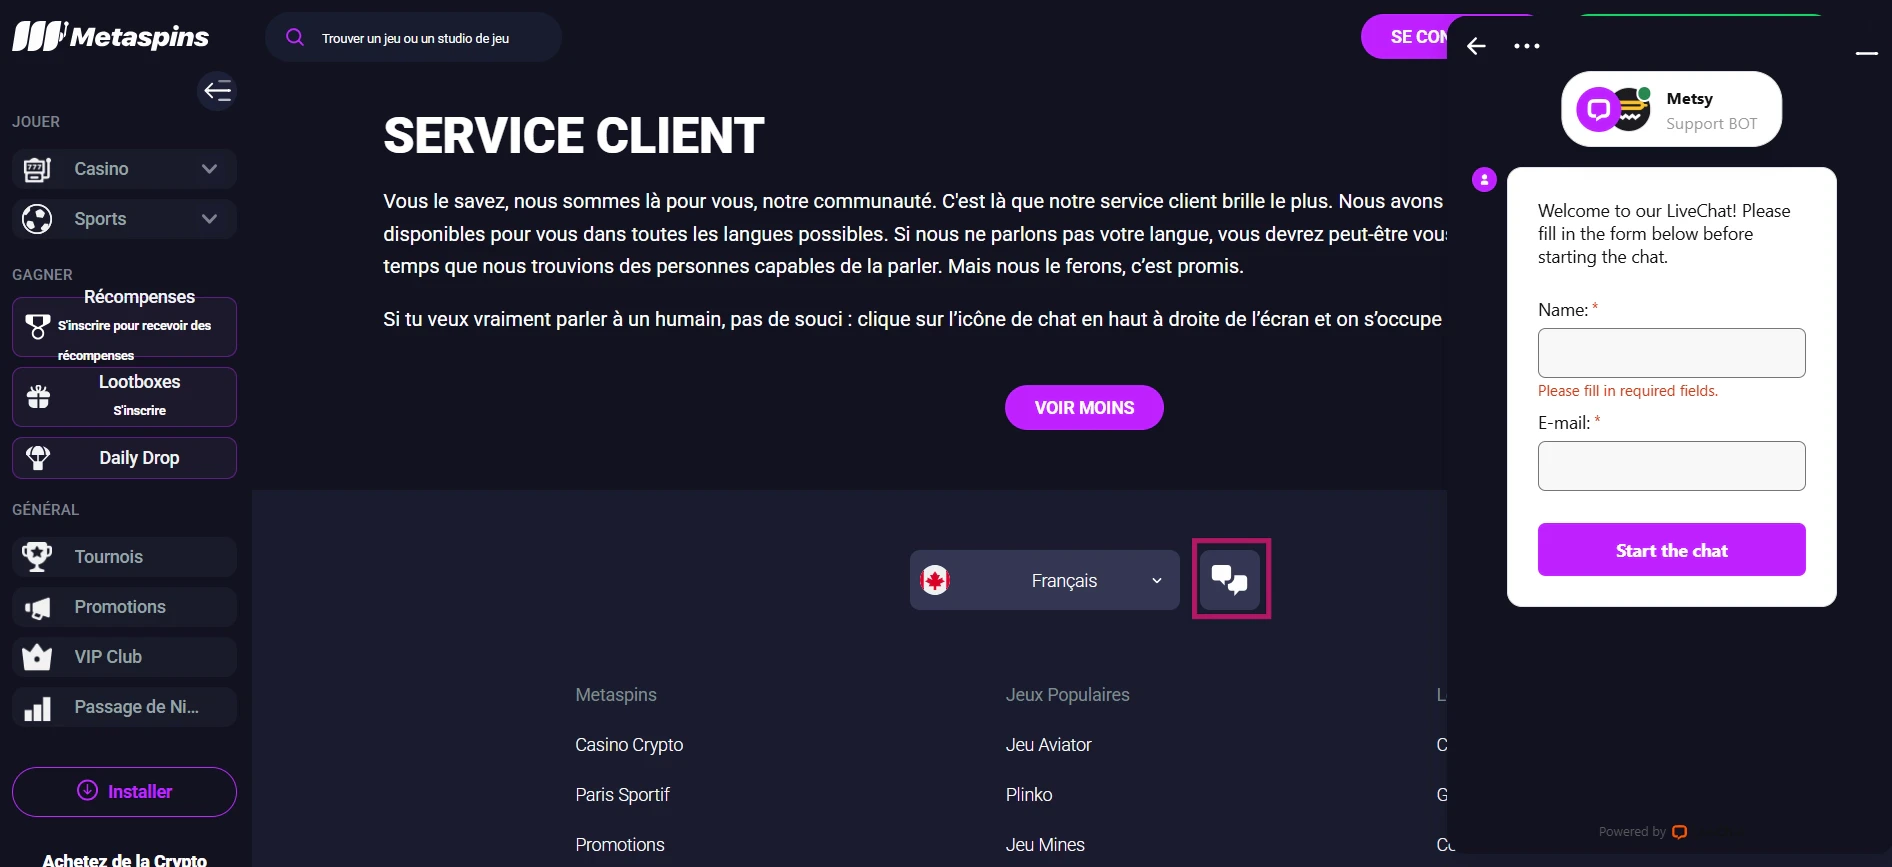Open Daily Drop

click(124, 458)
